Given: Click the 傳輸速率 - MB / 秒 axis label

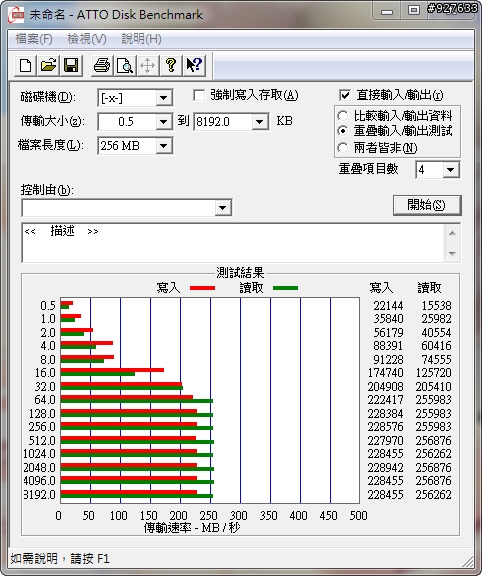Looking at the screenshot, I should pos(191,528).
